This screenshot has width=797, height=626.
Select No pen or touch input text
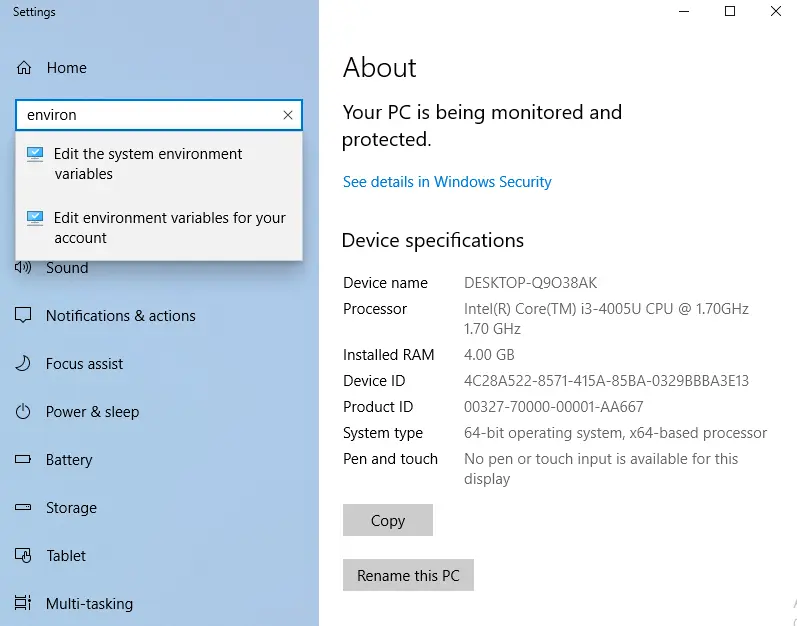601,468
